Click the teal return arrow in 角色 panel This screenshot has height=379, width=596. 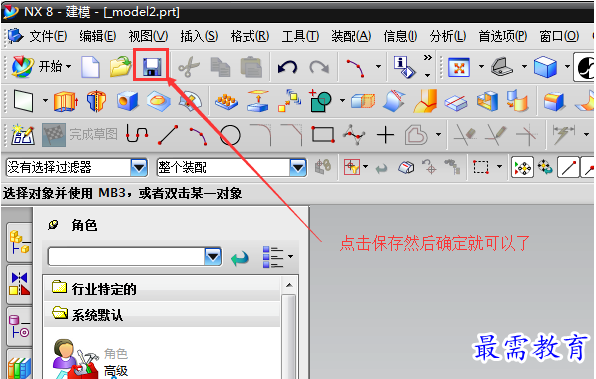click(x=240, y=258)
